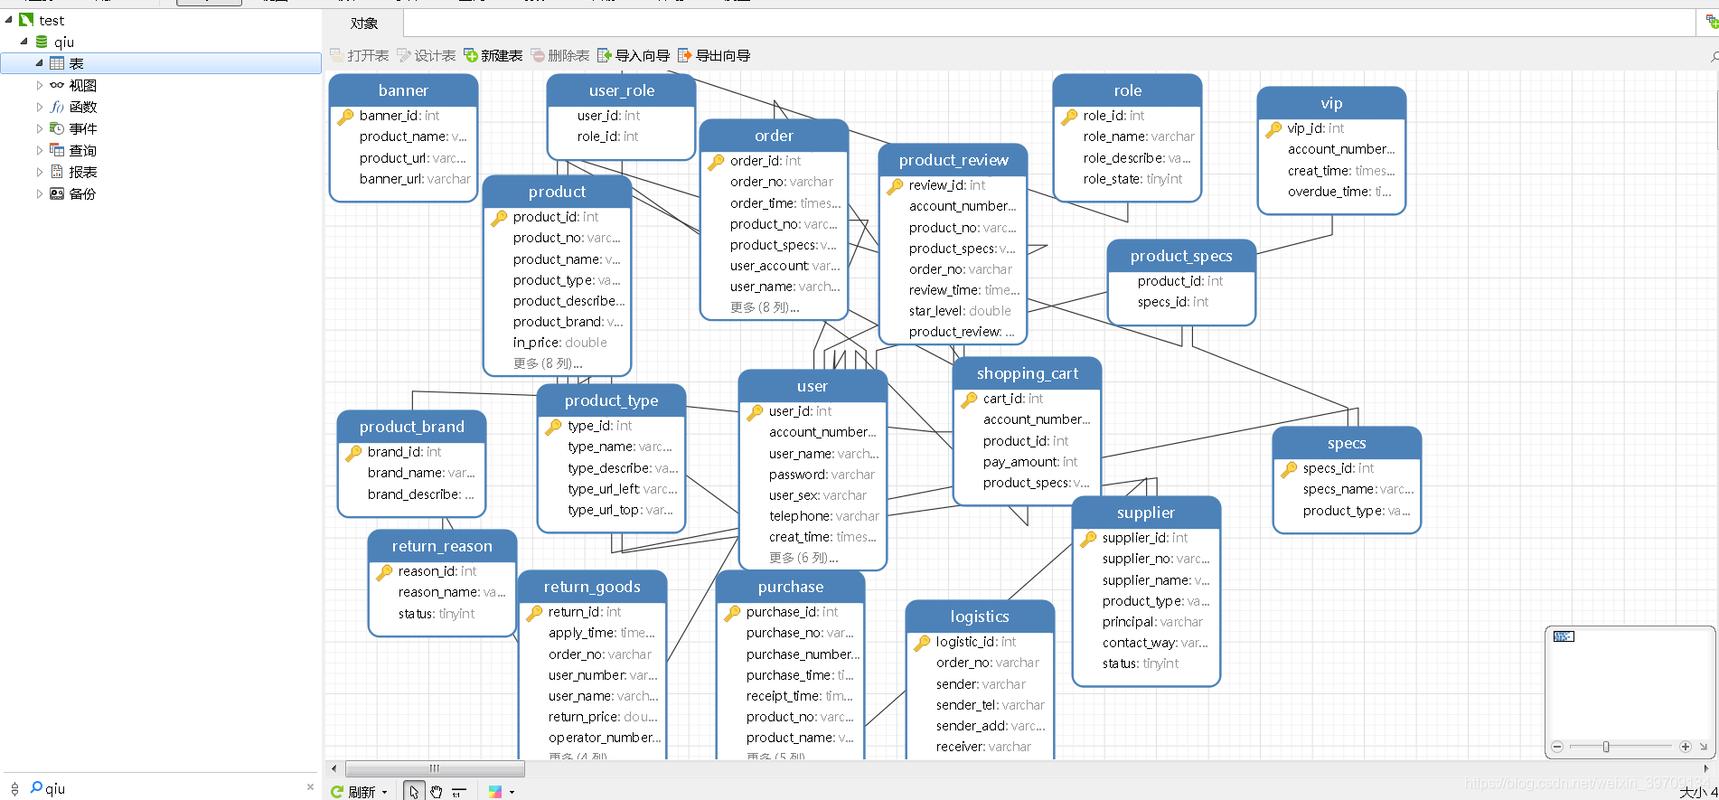Click the overdue_time field in vip table
Screen dimensions: 1719x800
[1339, 192]
